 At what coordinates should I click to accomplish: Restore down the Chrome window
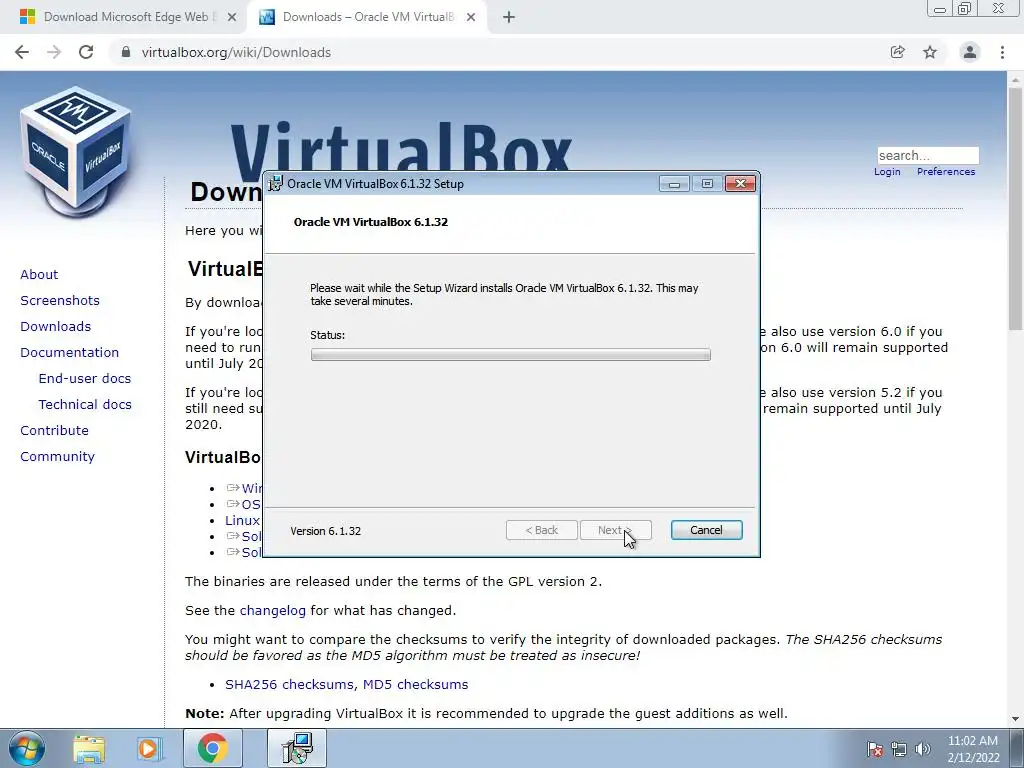click(965, 8)
